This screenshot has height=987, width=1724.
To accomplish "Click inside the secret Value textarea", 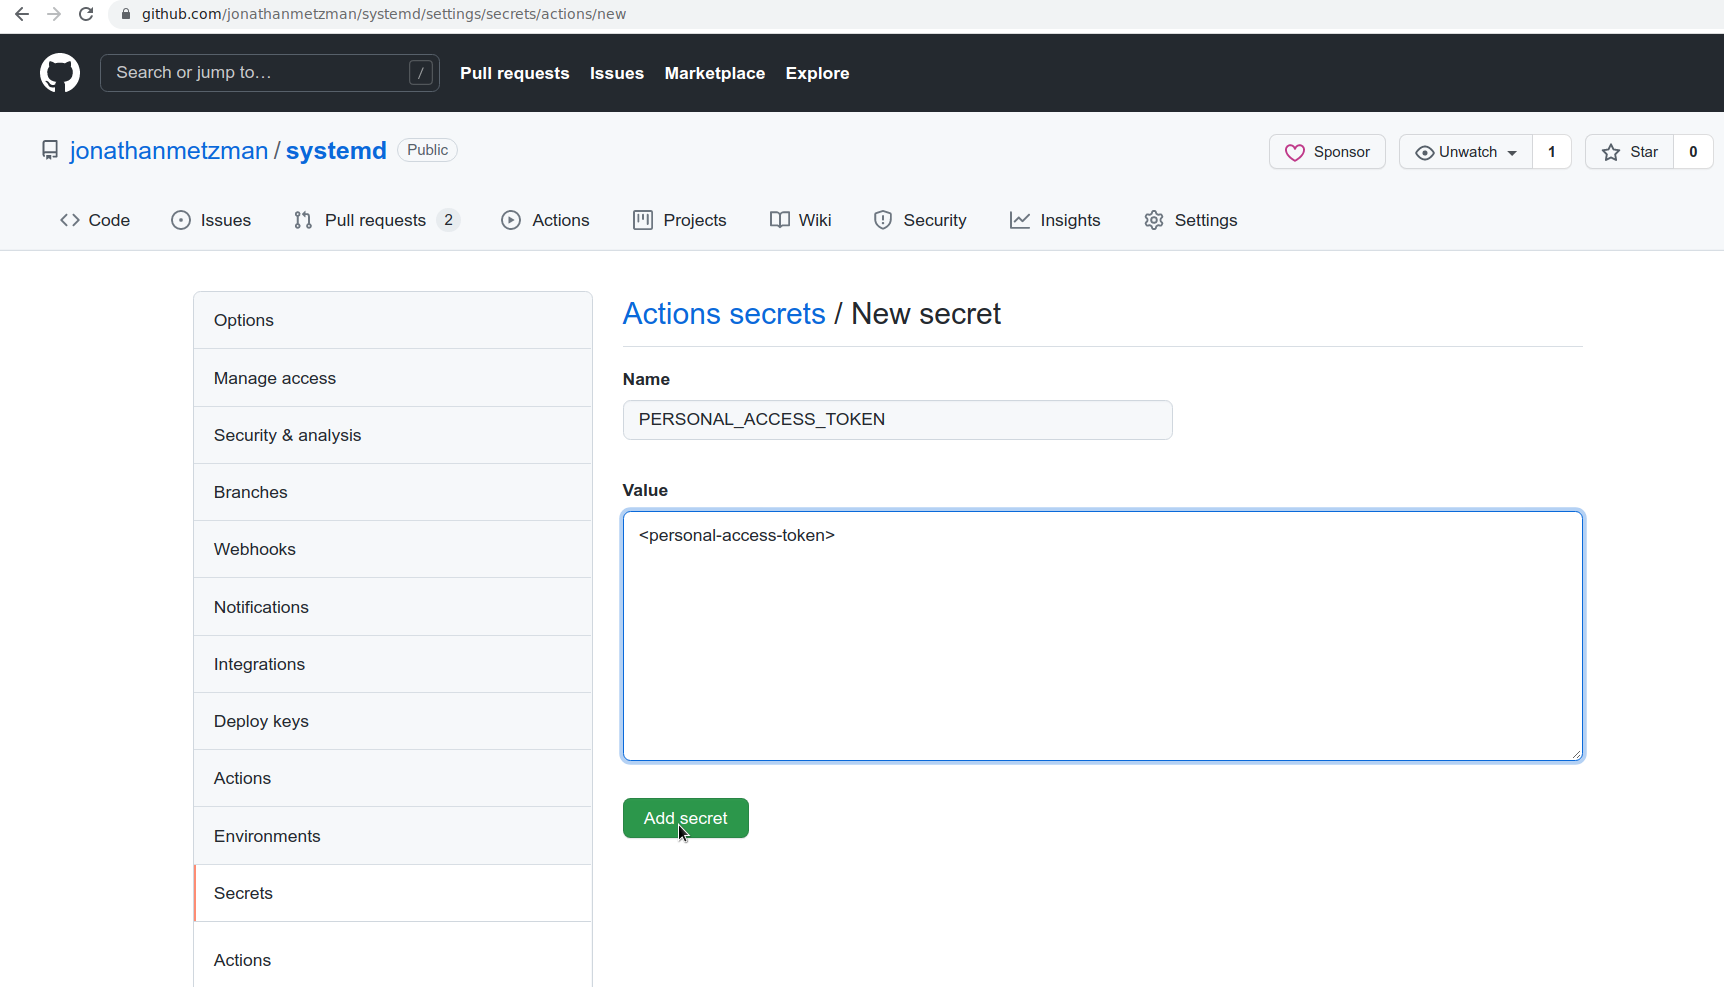I will [1102, 636].
